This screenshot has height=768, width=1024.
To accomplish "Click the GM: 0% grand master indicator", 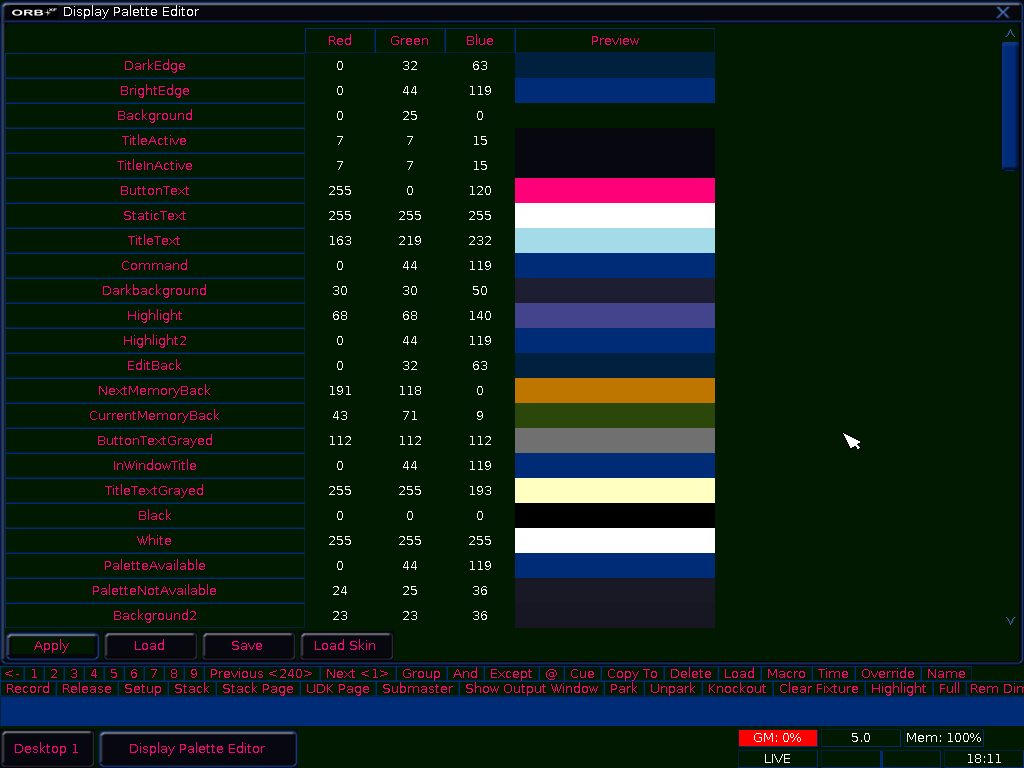I will click(x=778, y=738).
